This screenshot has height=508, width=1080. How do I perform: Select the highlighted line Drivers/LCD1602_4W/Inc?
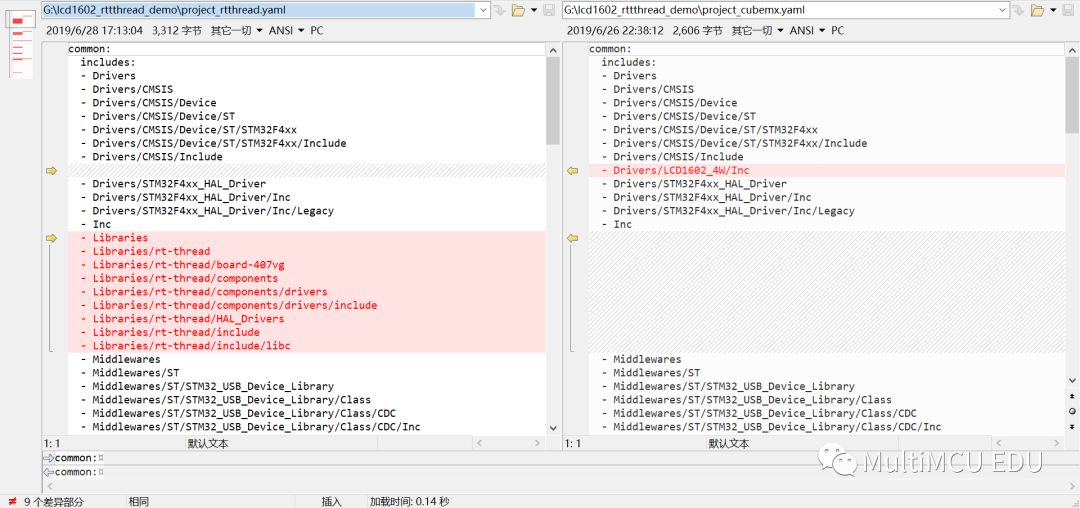pyautogui.click(x=827, y=171)
